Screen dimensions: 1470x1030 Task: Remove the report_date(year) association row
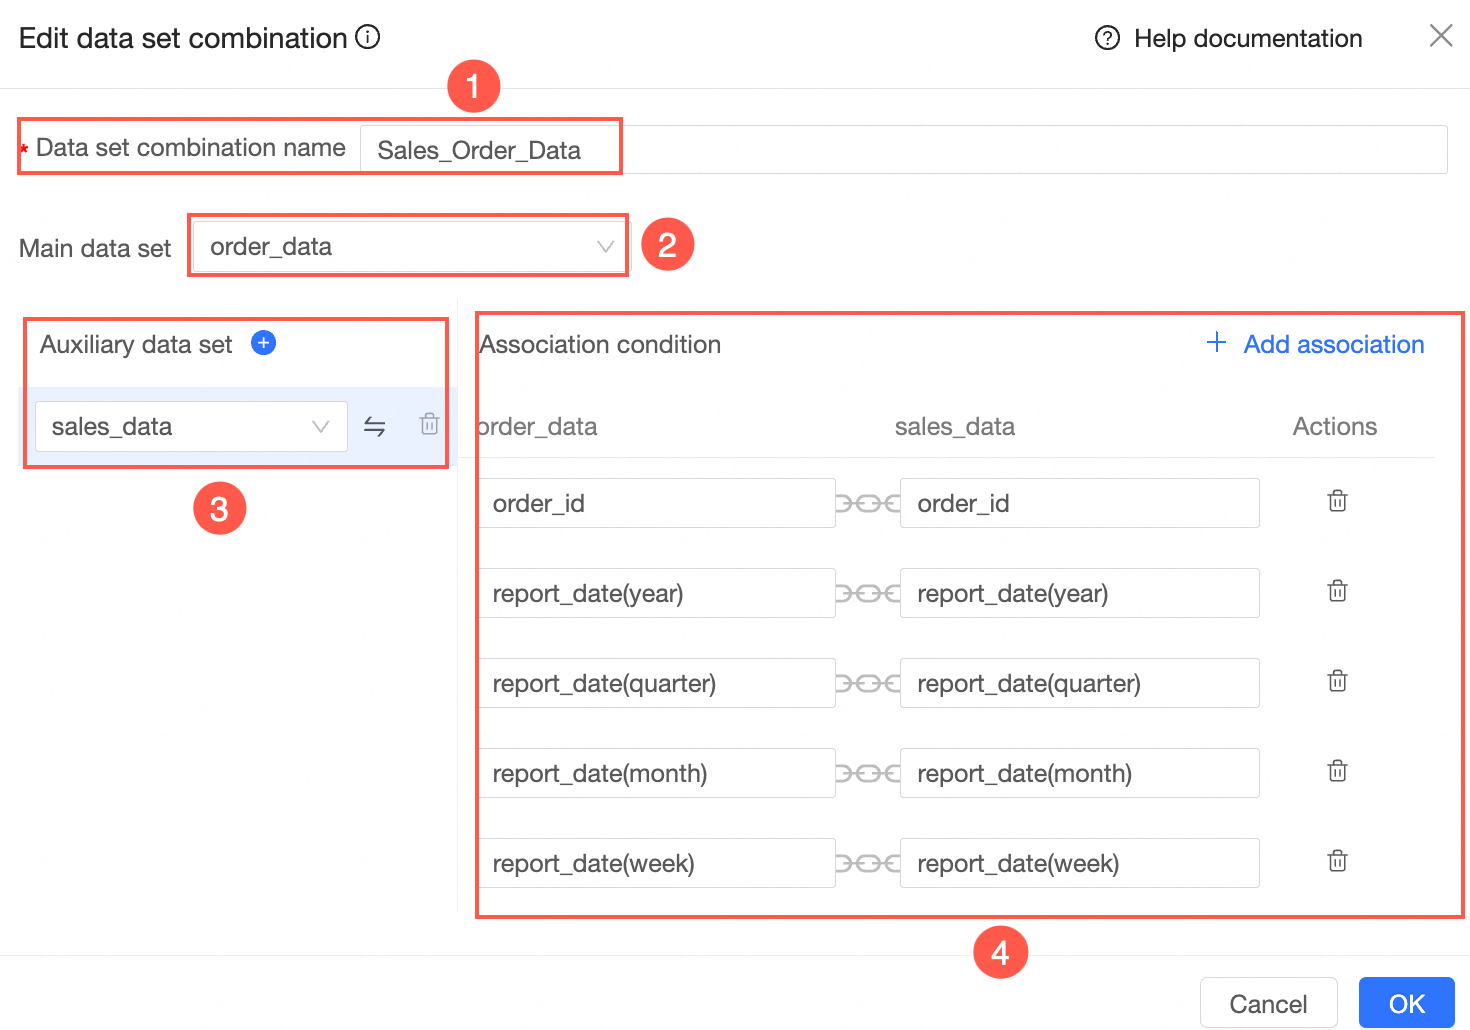[1337, 591]
